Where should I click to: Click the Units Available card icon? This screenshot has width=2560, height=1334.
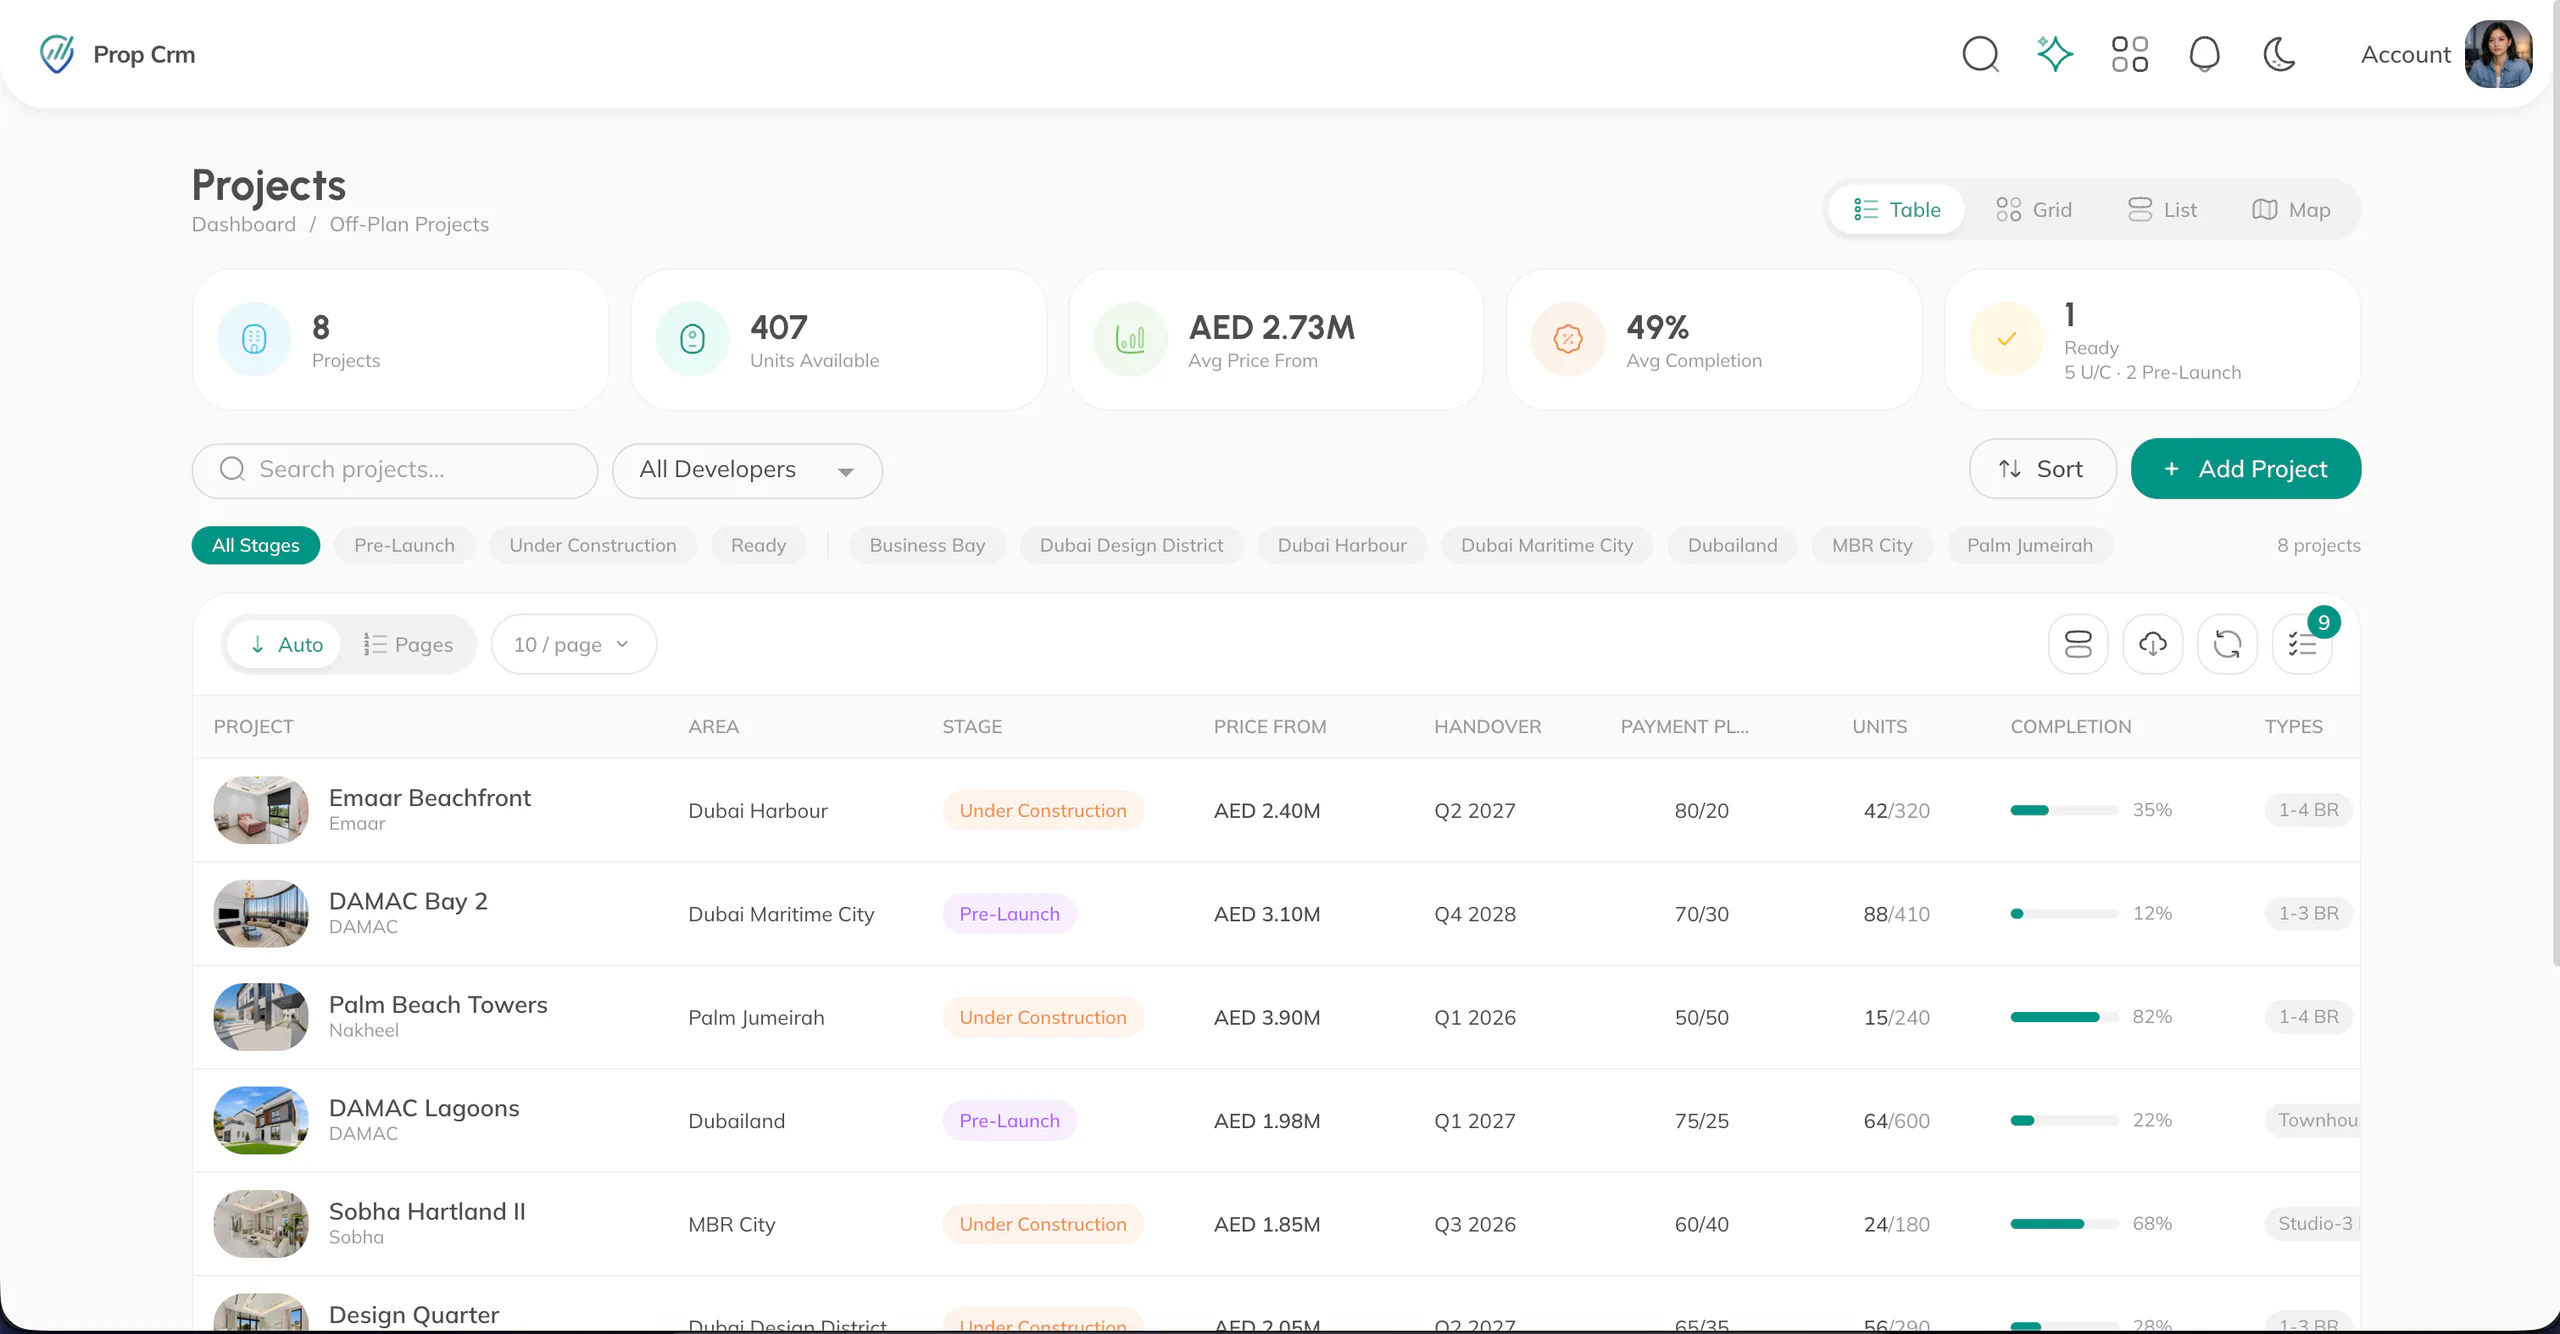(692, 339)
